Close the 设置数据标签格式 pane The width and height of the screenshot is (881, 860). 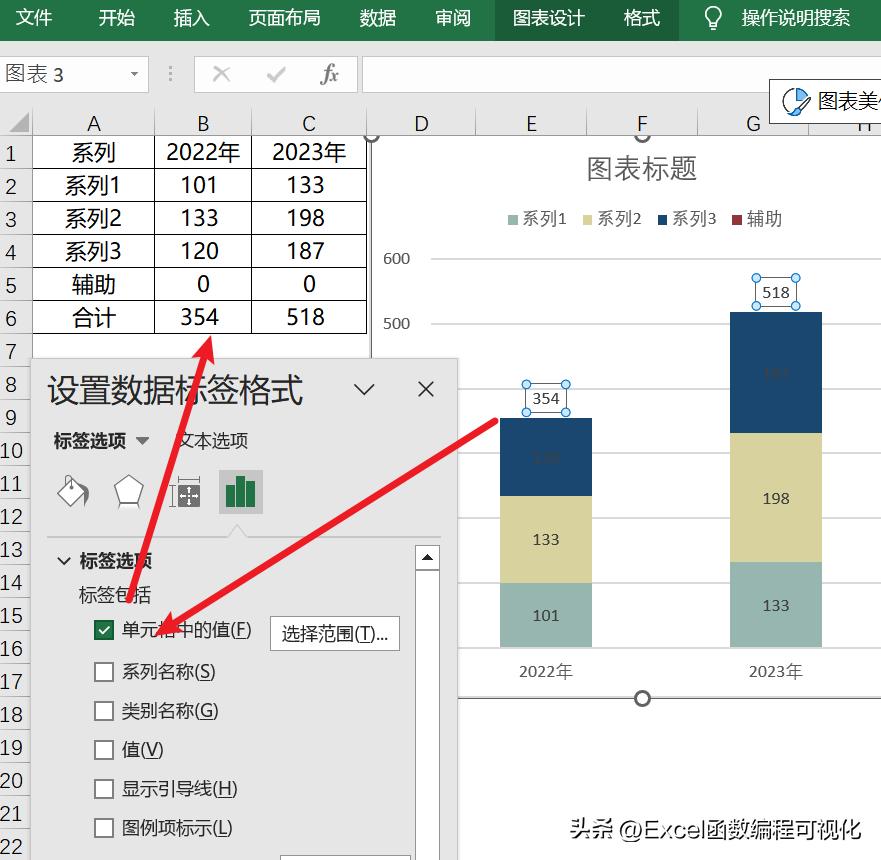pos(426,389)
